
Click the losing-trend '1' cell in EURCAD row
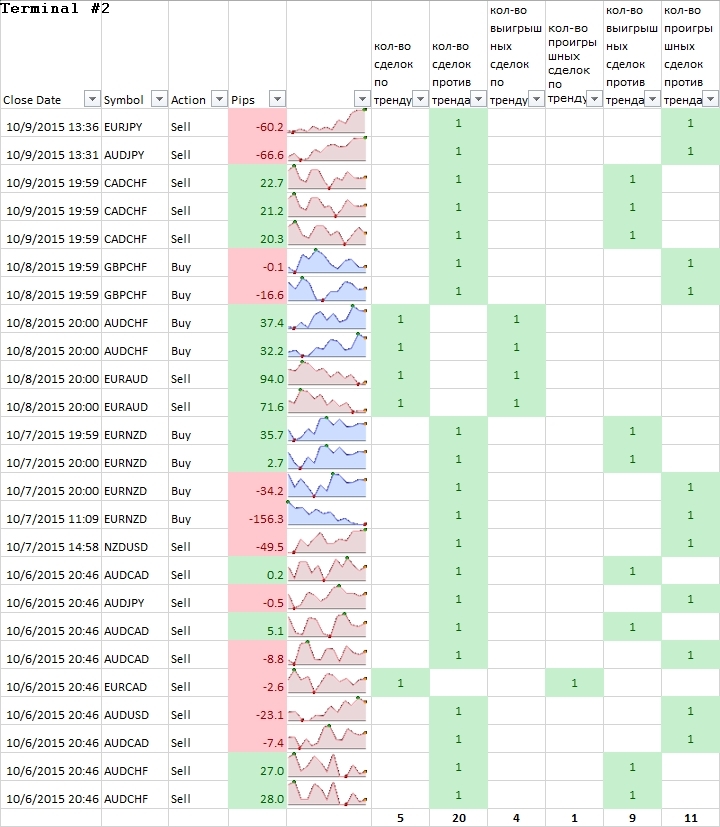pos(574,682)
